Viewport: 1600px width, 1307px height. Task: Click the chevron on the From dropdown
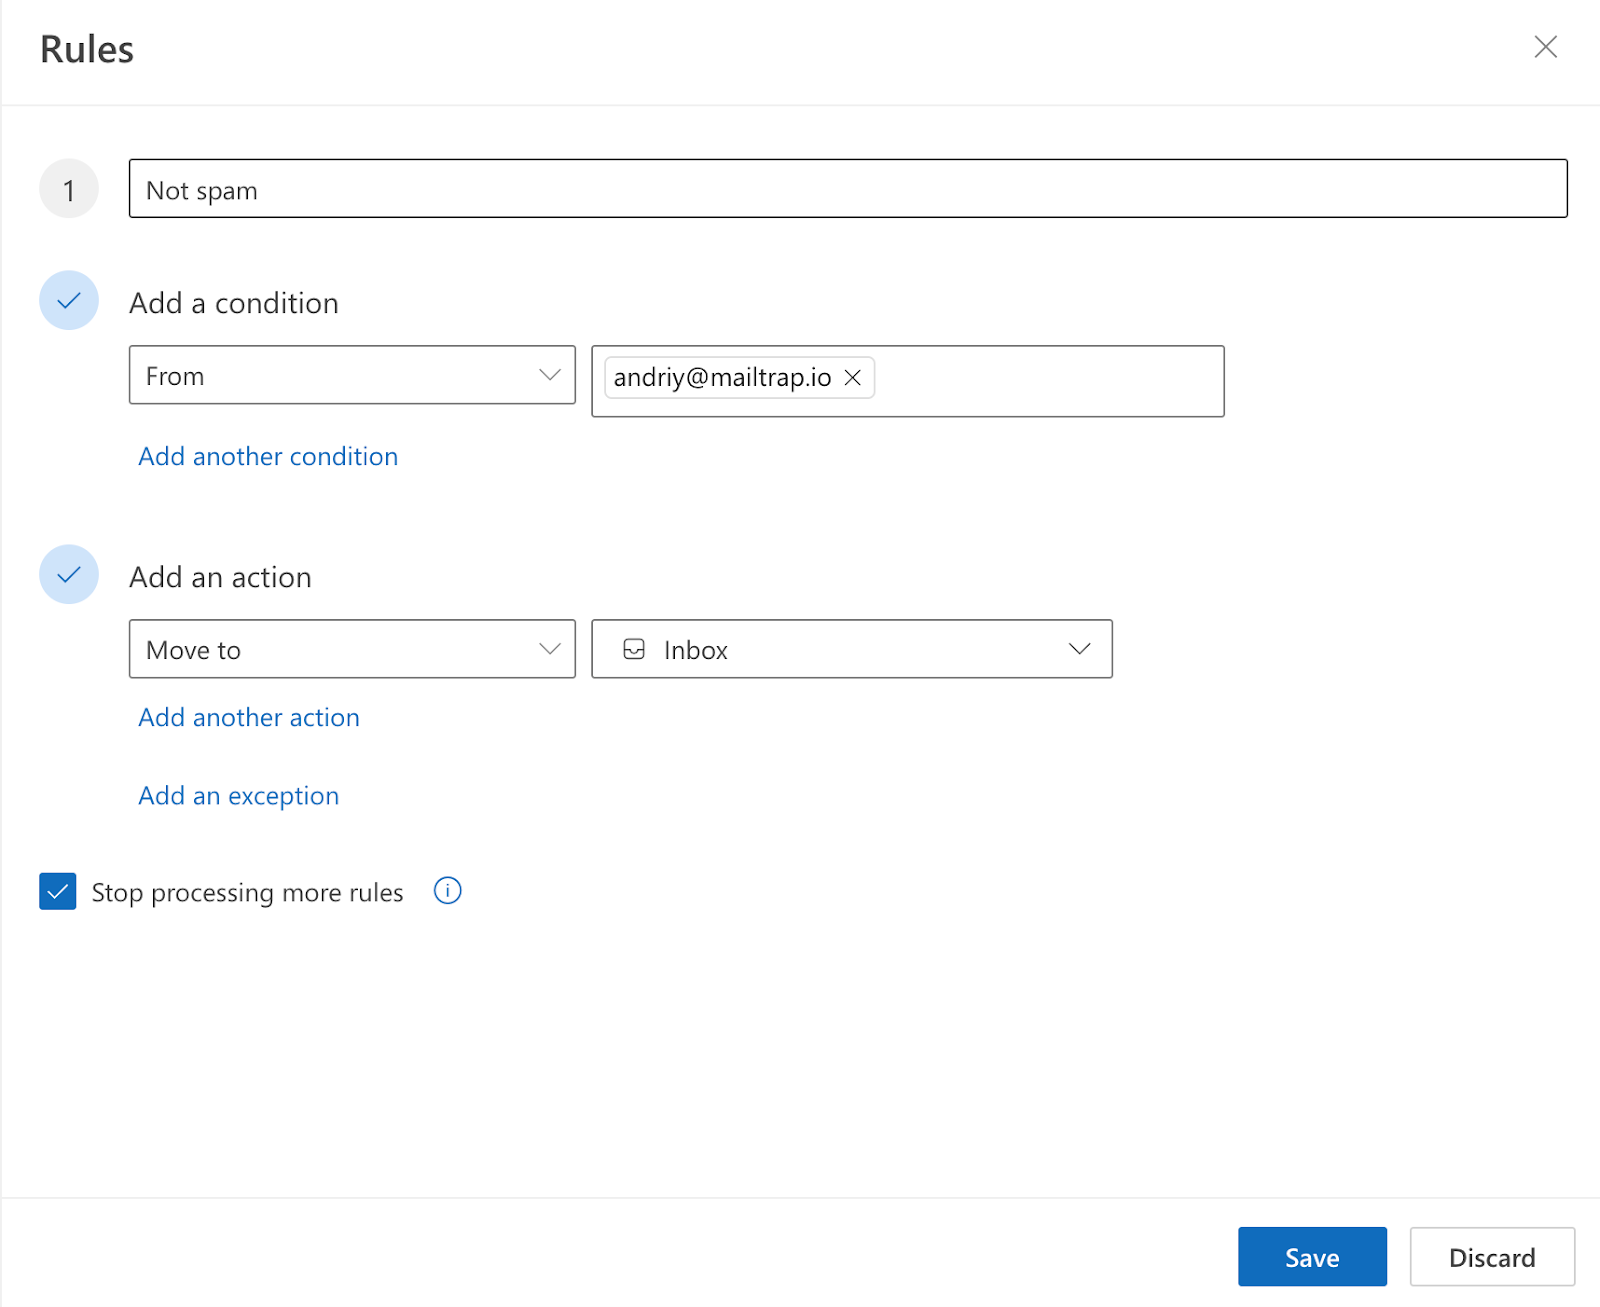(549, 375)
